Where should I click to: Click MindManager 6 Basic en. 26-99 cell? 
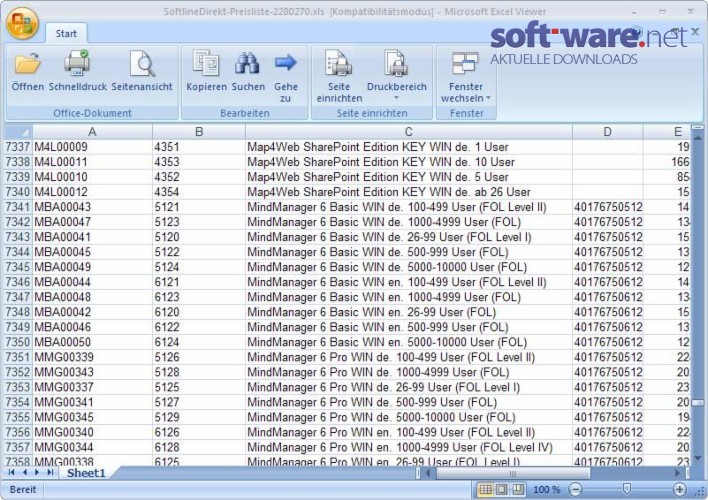point(408,312)
